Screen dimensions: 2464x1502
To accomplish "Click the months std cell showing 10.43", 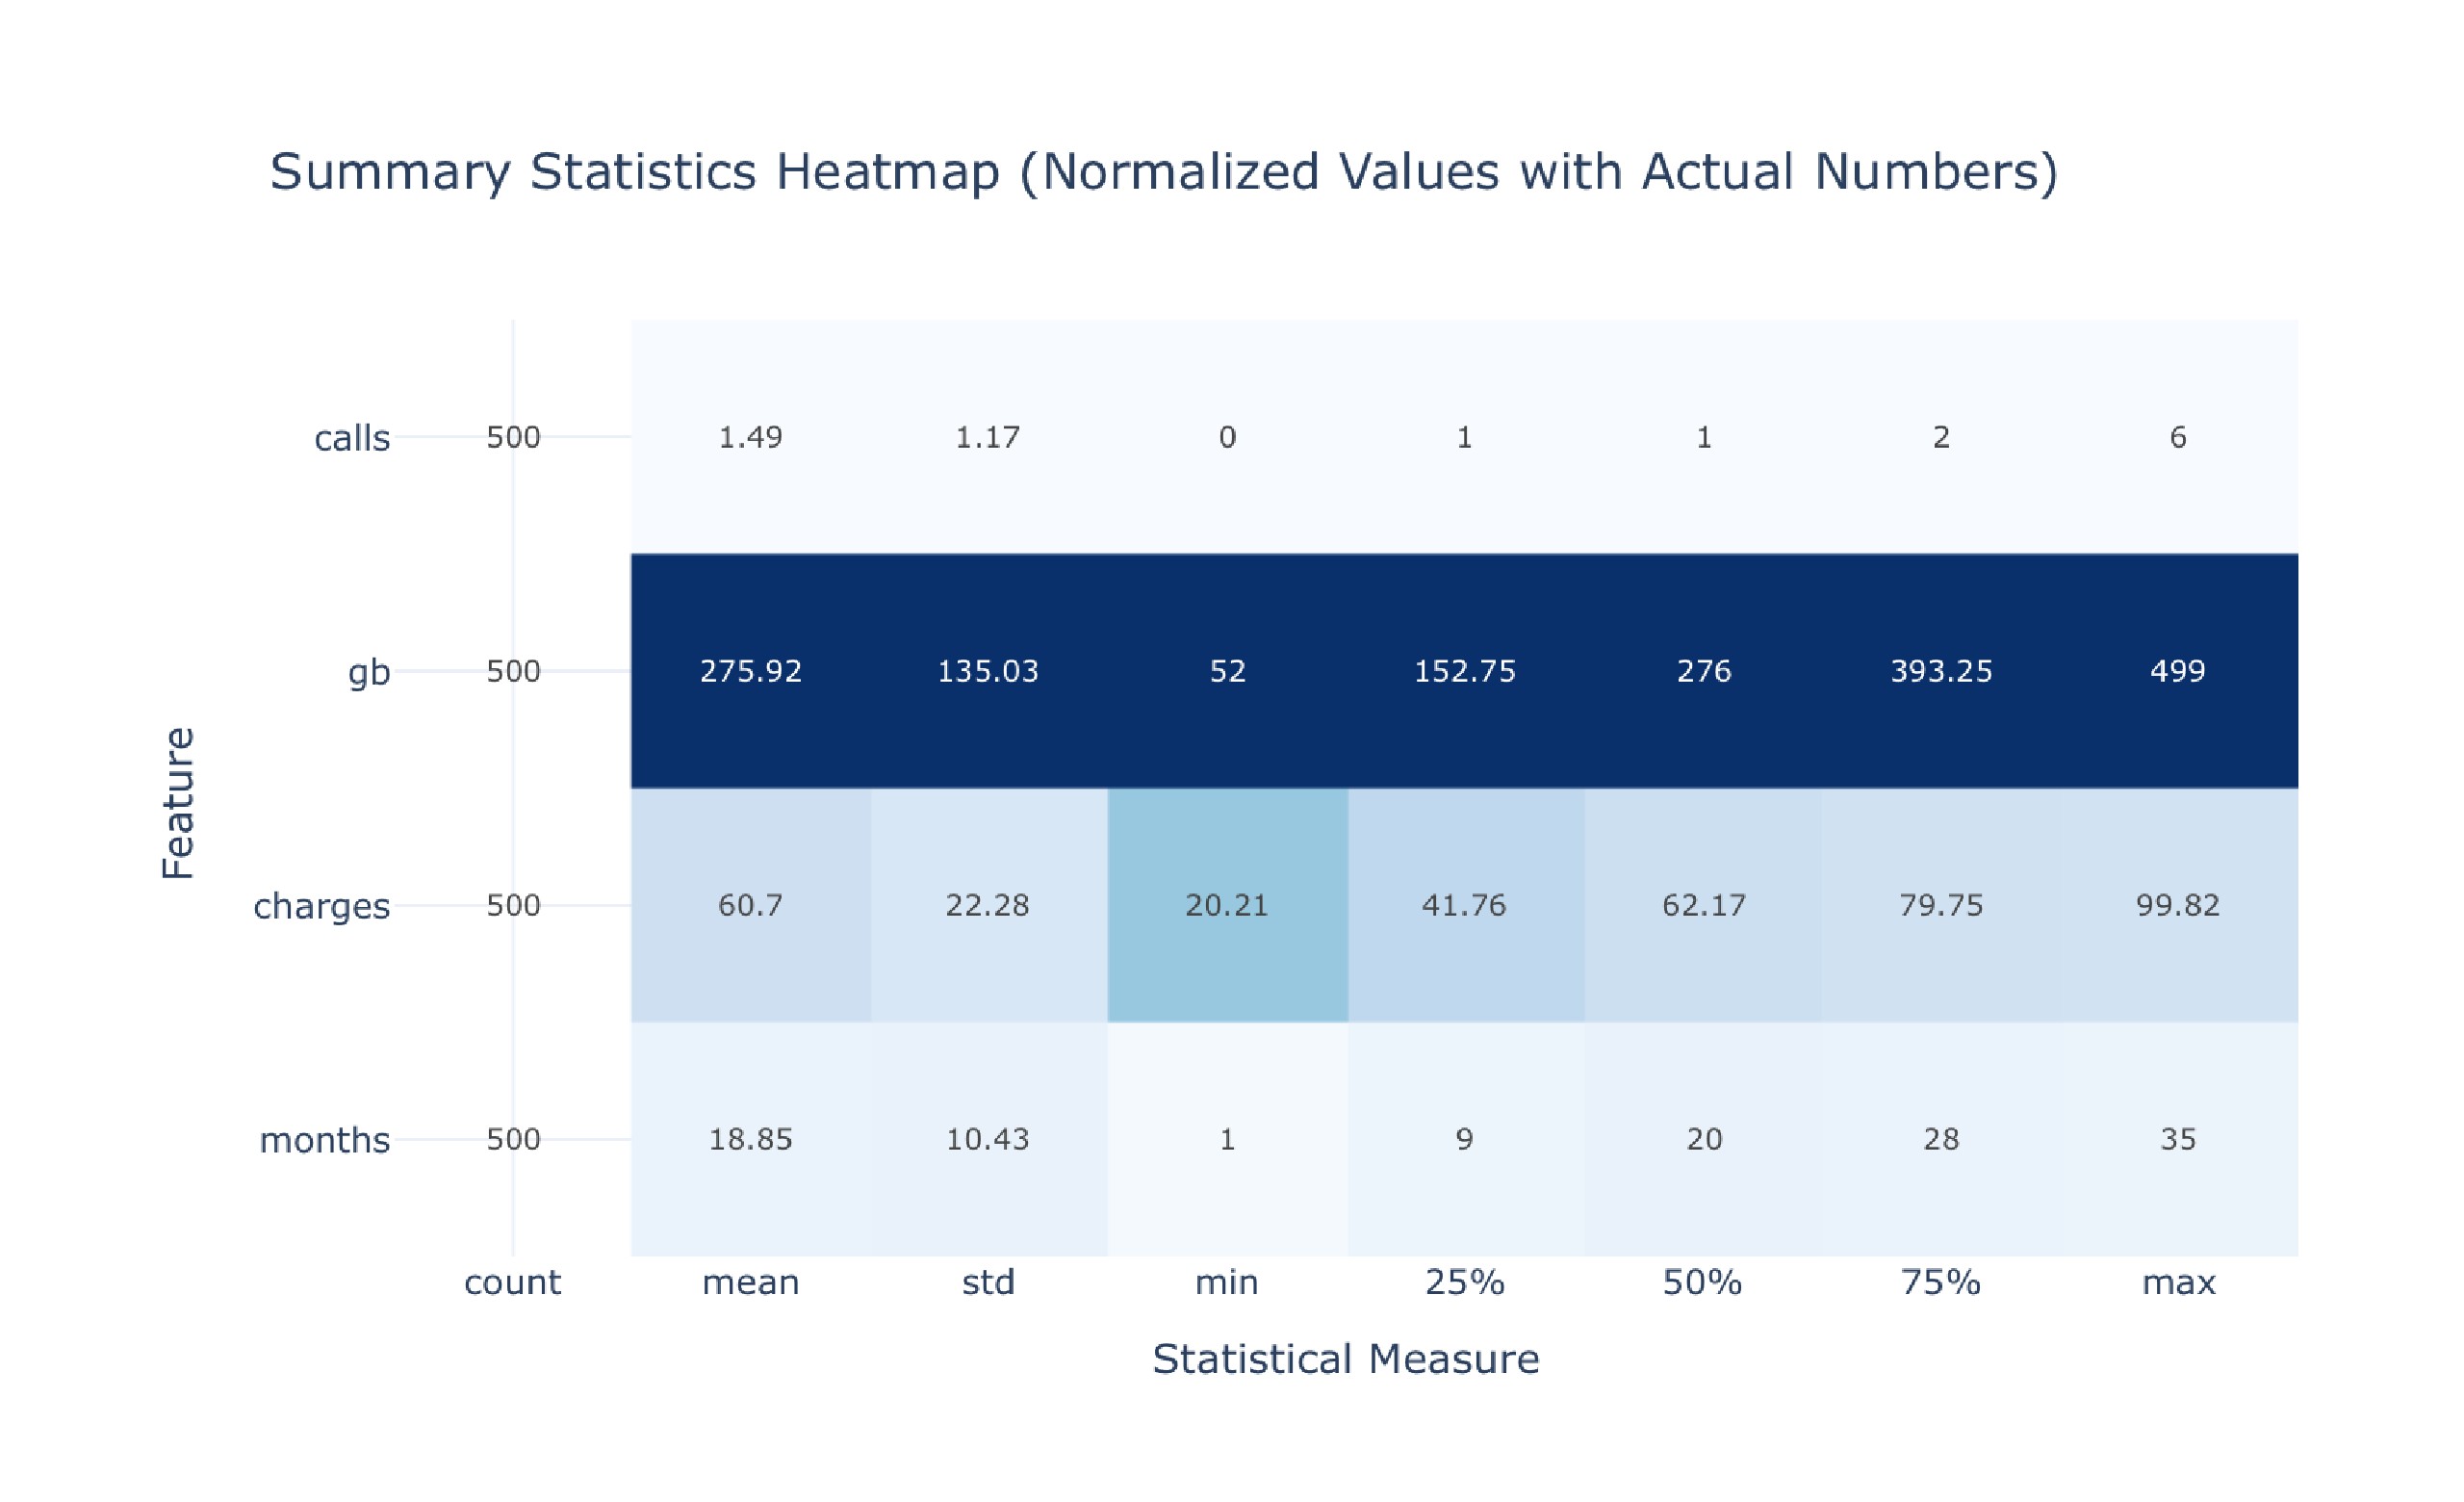I will (x=988, y=1139).
